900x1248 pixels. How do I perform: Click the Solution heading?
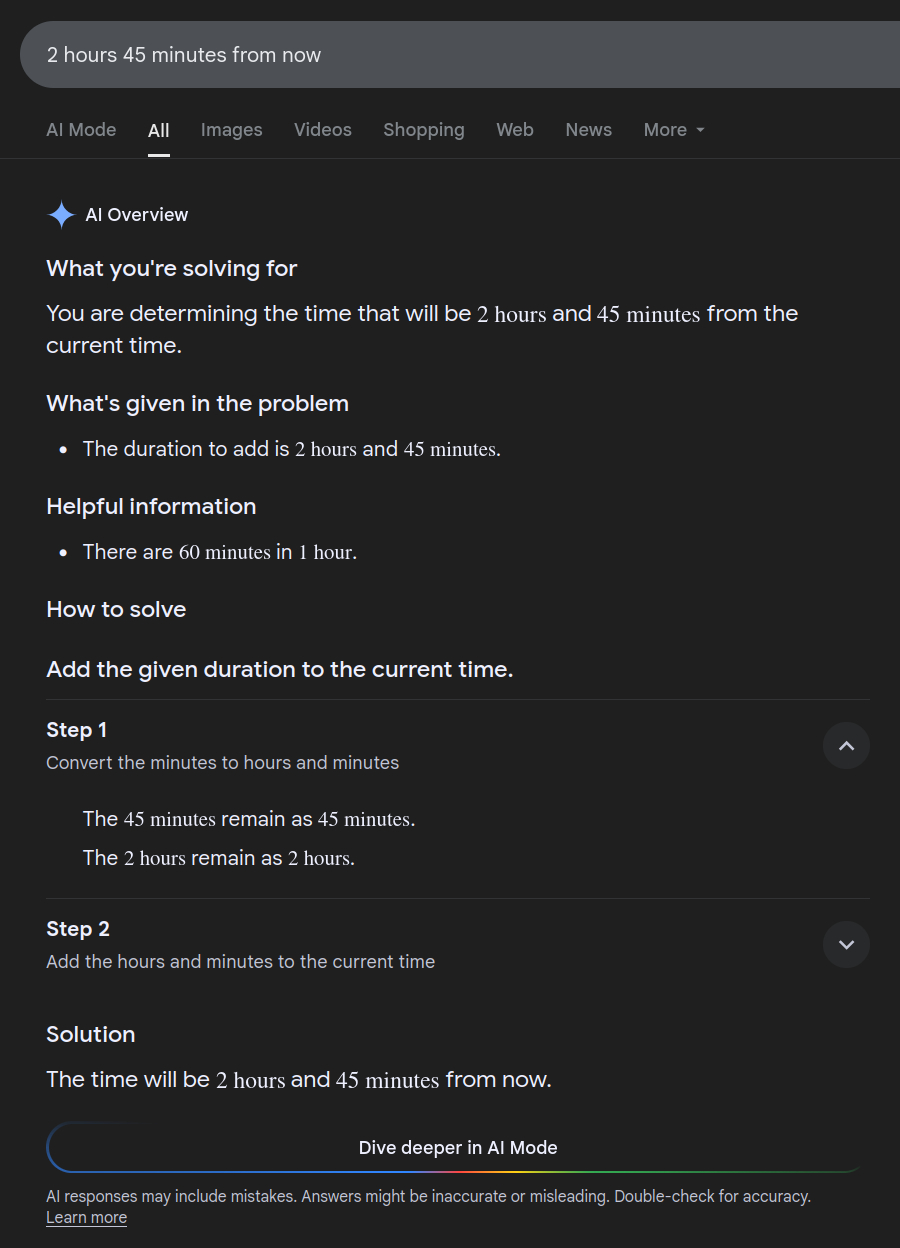[x=90, y=1034]
